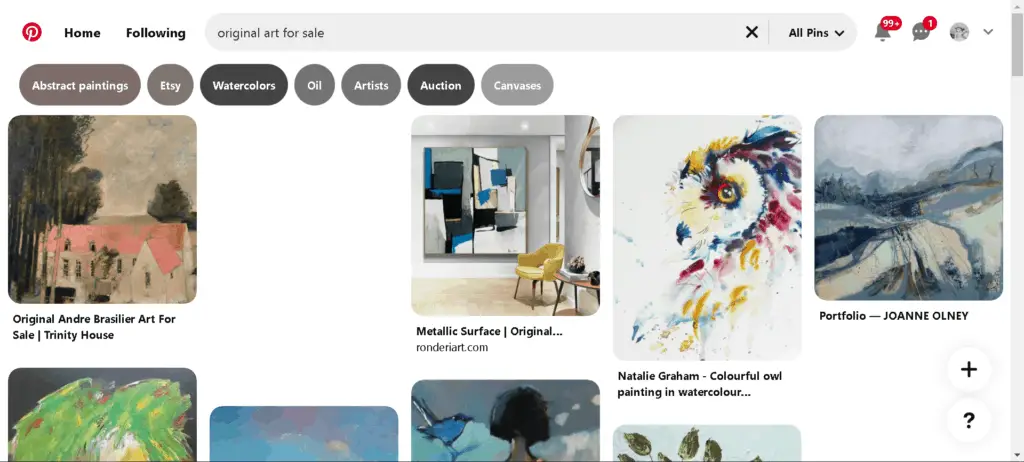The image size is (1024, 462).
Task: Open the All Pins filter dropdown
Action: [816, 33]
